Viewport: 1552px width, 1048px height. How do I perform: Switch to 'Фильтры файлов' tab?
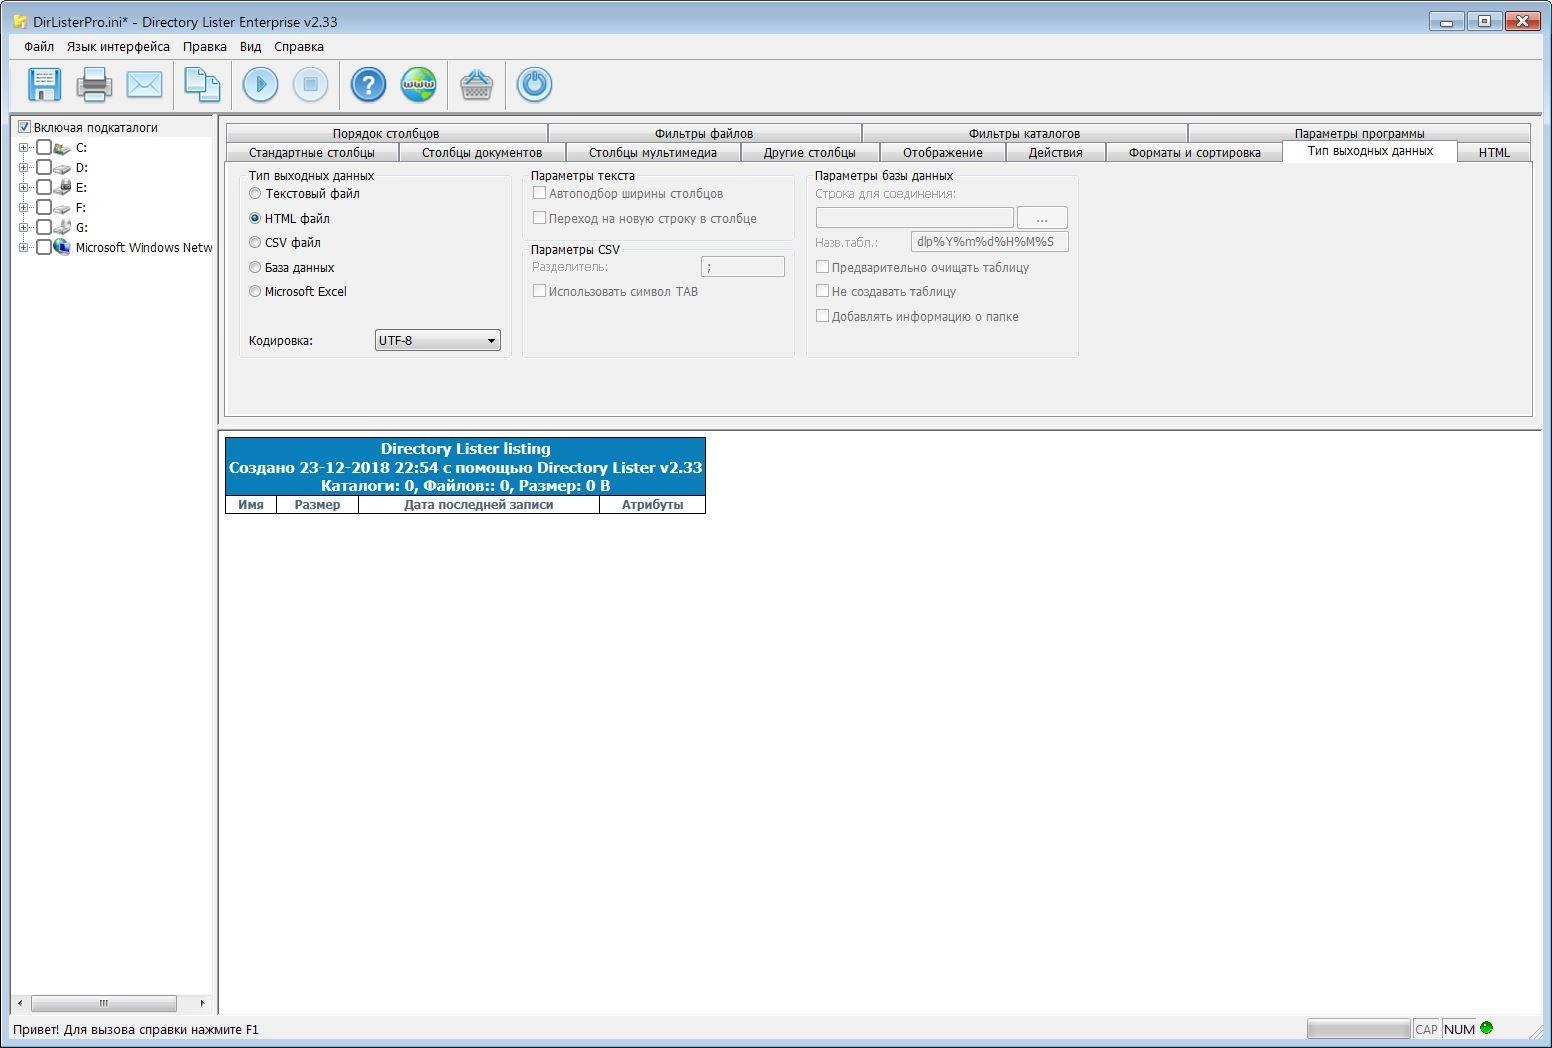coord(704,133)
